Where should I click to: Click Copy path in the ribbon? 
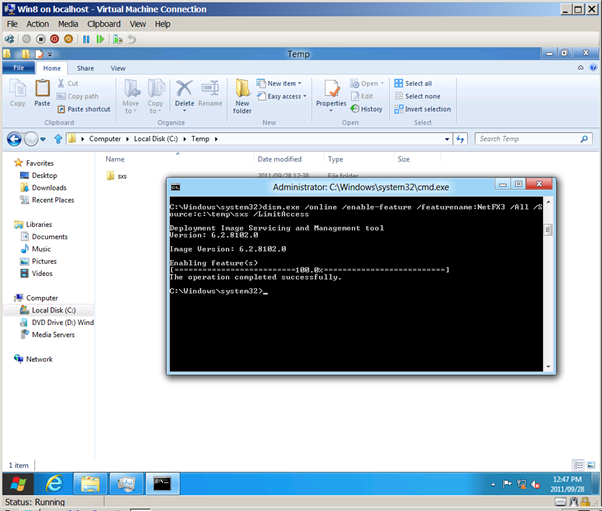(x=78, y=96)
